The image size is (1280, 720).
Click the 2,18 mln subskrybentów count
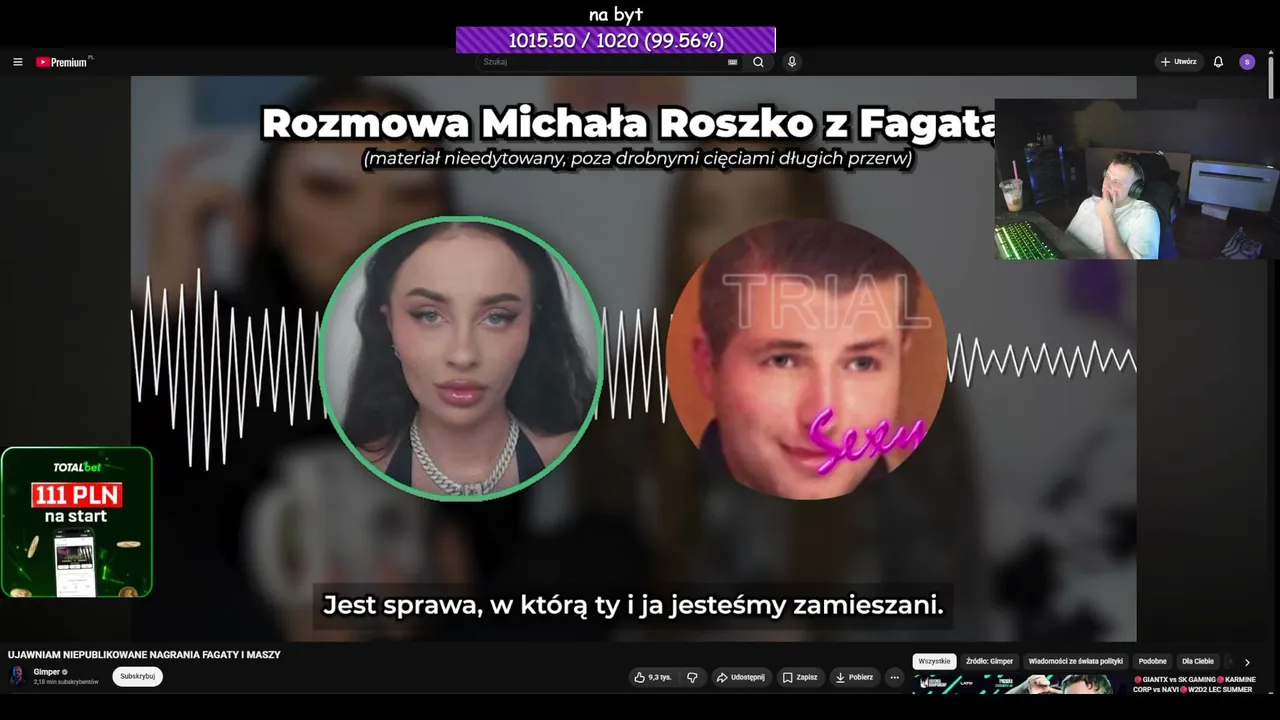[x=66, y=682]
